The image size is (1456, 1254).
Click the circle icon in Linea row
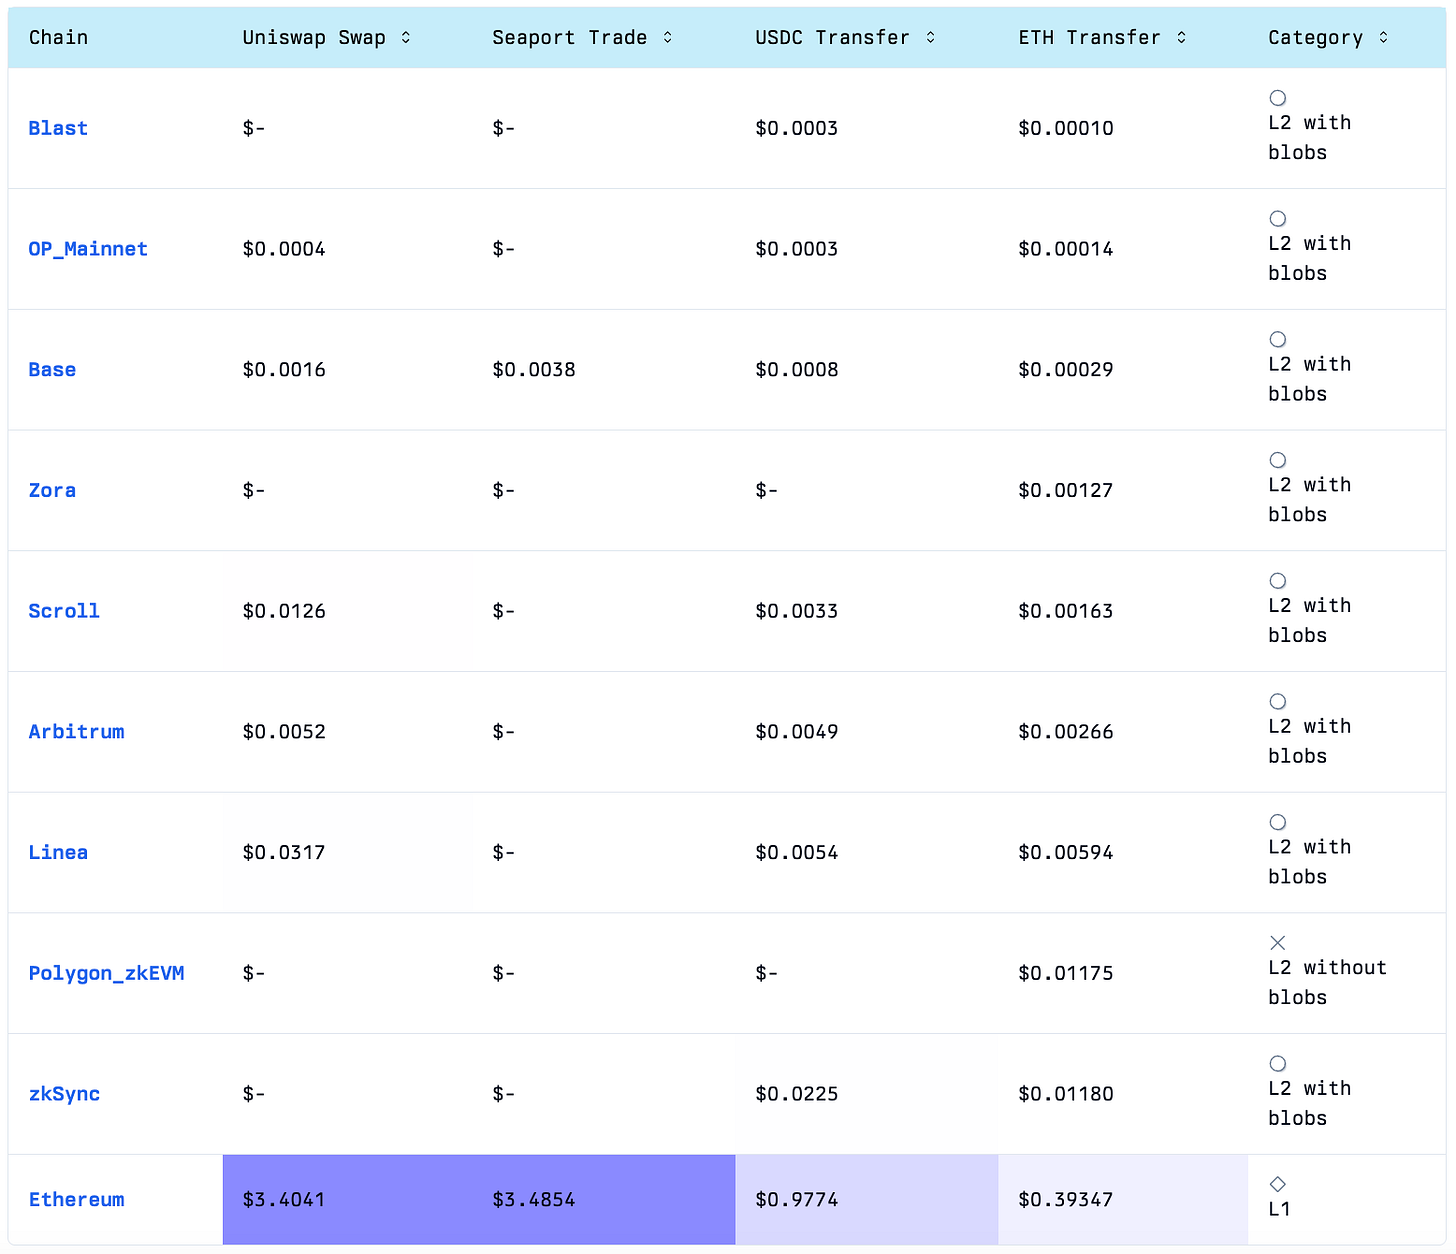[x=1278, y=822]
